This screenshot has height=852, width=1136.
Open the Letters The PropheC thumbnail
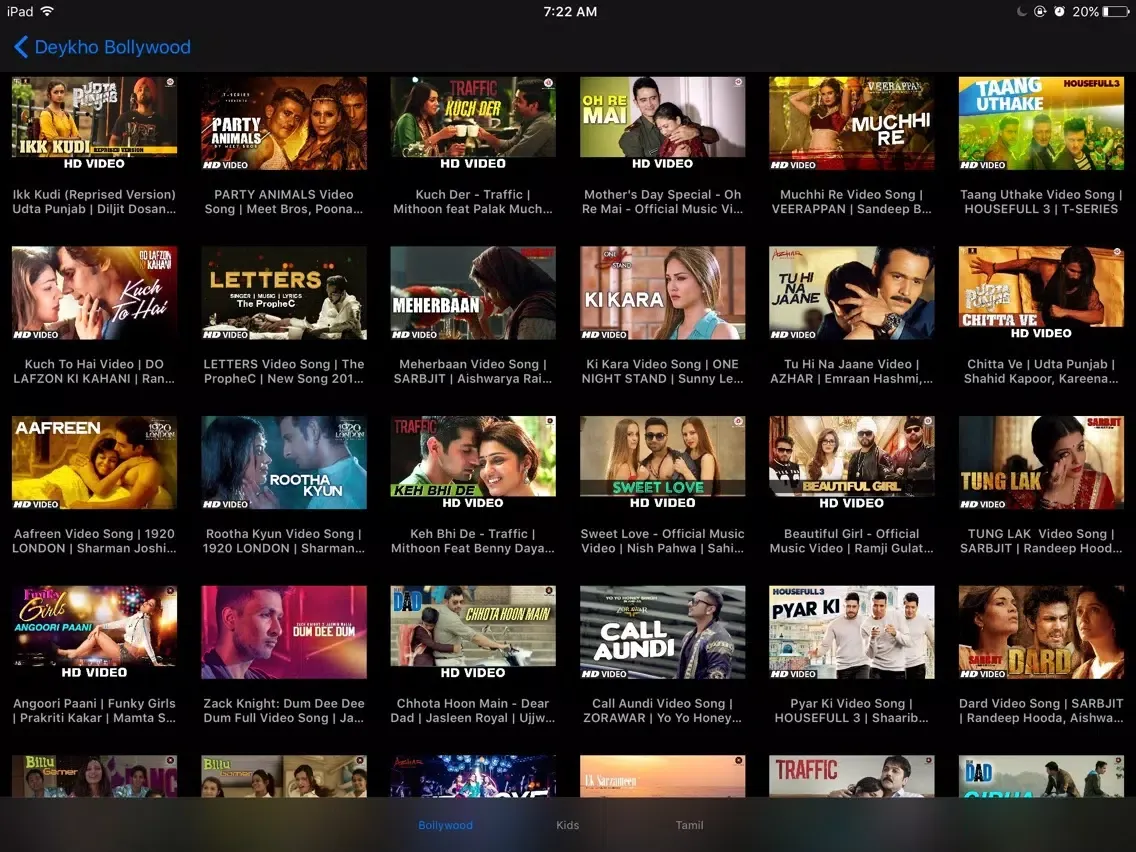pyautogui.click(x=284, y=293)
